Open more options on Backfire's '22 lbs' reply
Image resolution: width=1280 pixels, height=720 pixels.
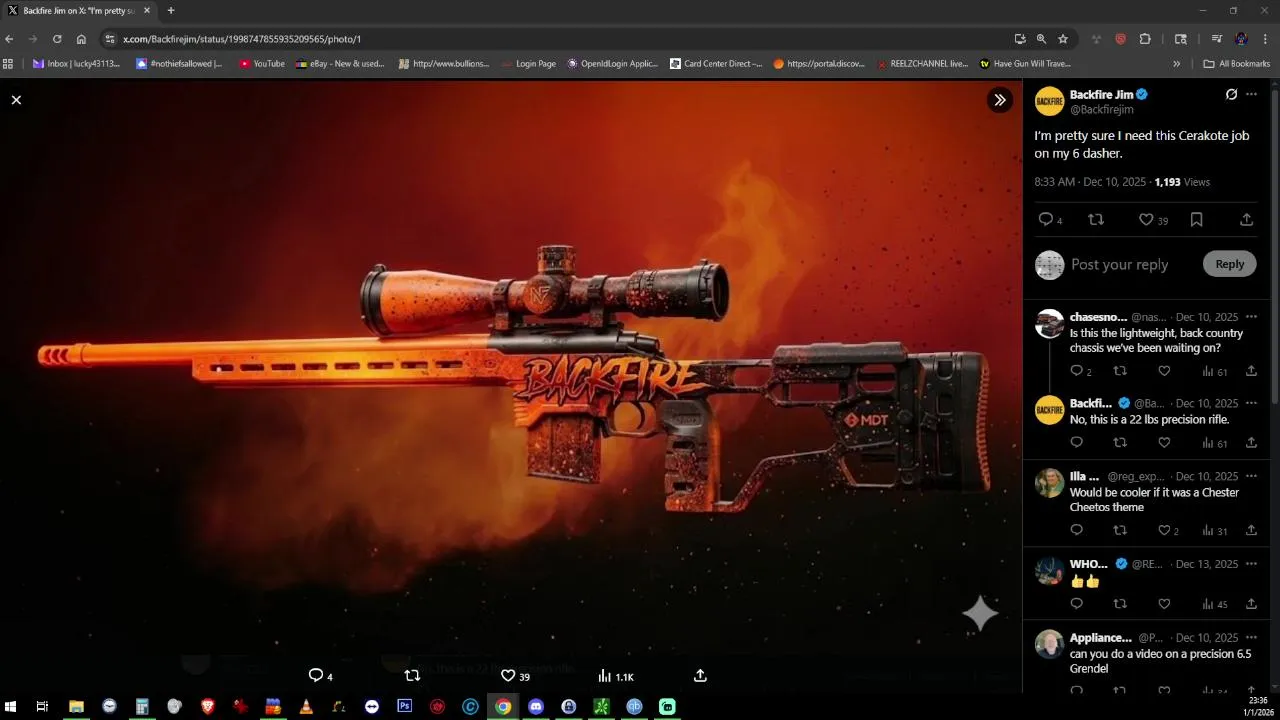pyautogui.click(x=1251, y=403)
